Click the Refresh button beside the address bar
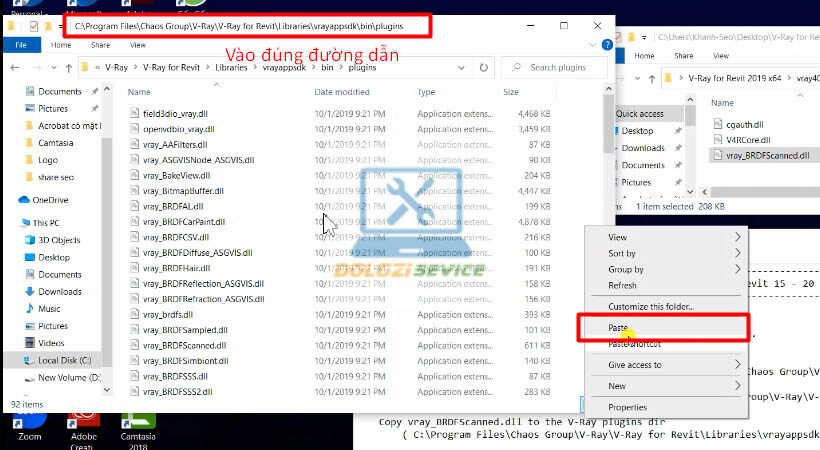The height and width of the screenshot is (450, 820). pos(484,68)
